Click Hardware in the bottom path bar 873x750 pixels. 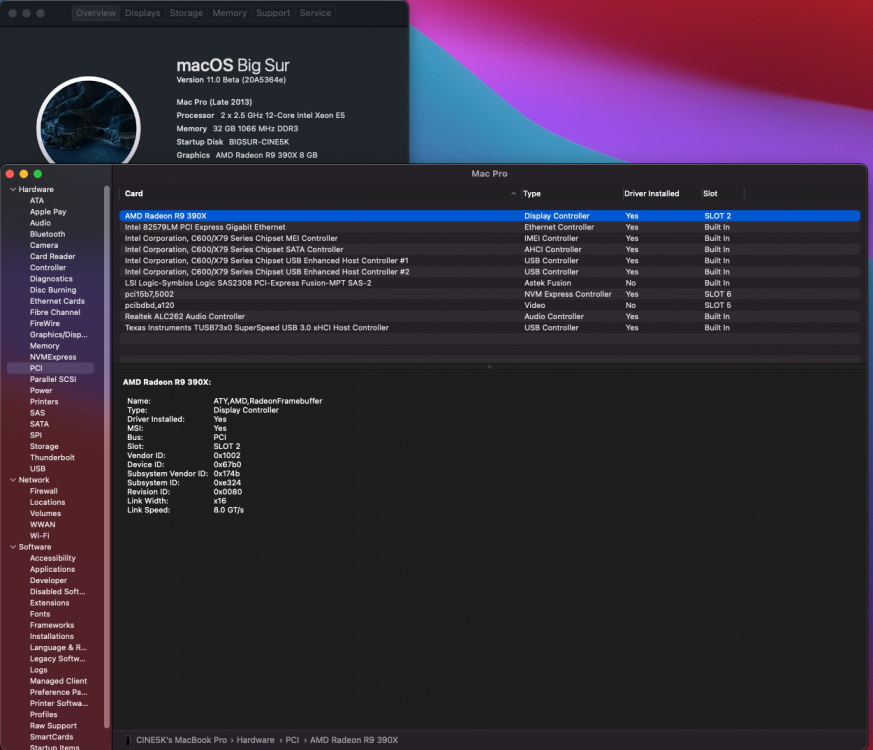point(256,740)
